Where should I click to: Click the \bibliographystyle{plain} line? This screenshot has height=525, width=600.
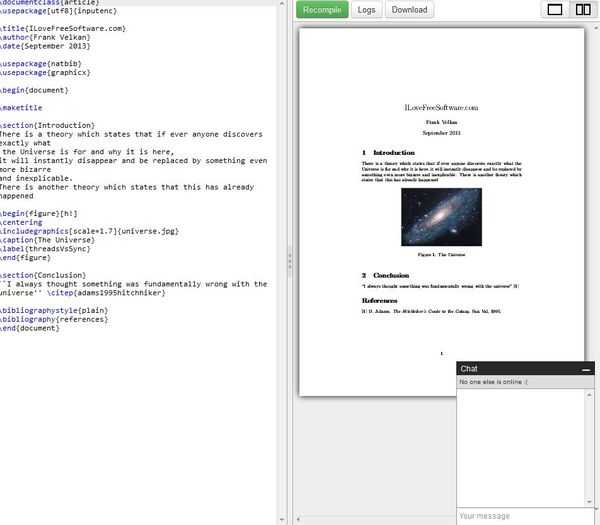54,310
